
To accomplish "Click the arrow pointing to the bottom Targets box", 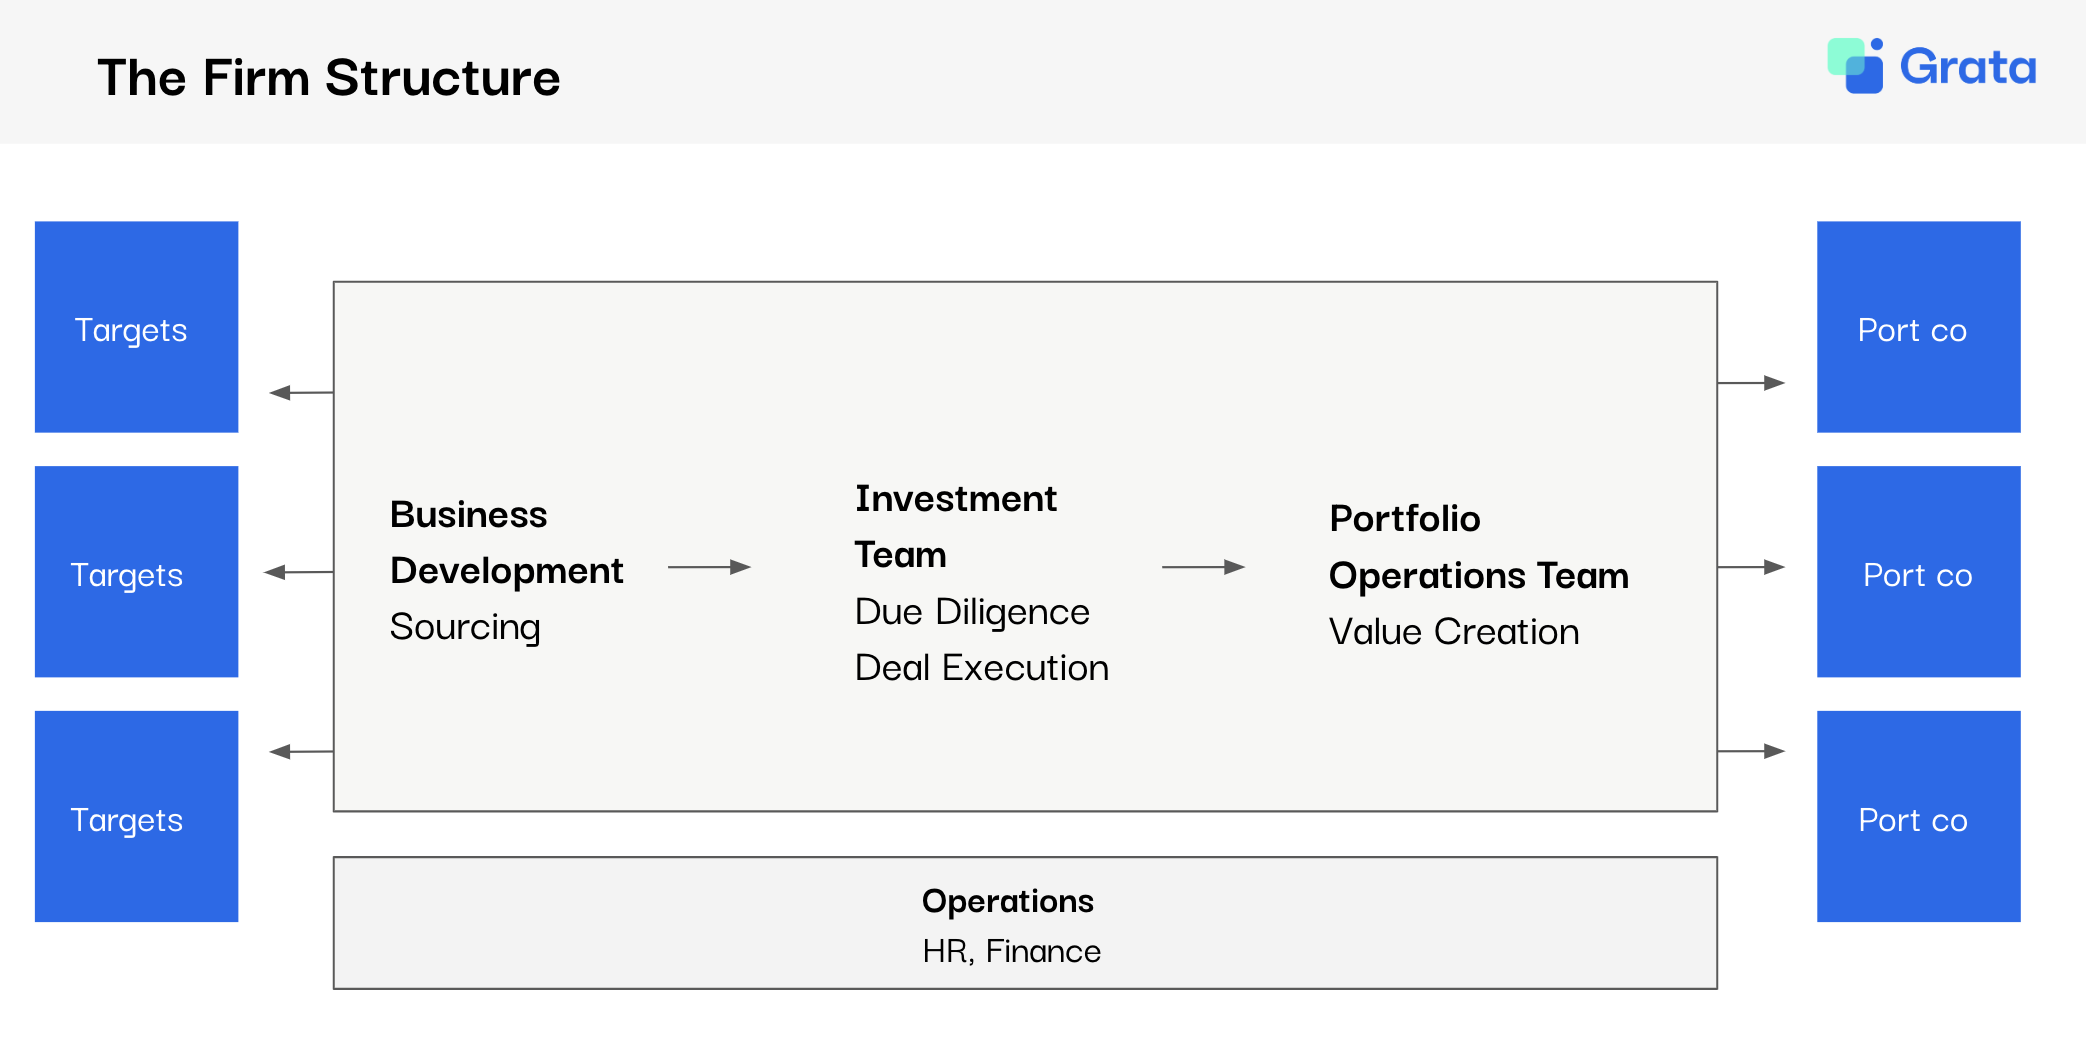I will 300,751.
